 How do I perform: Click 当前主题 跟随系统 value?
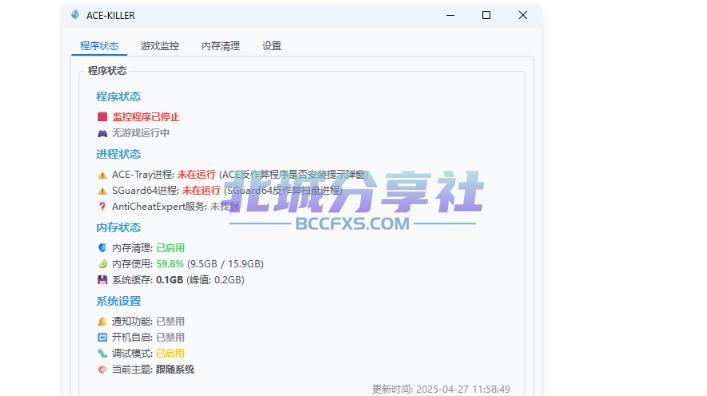tap(175, 369)
